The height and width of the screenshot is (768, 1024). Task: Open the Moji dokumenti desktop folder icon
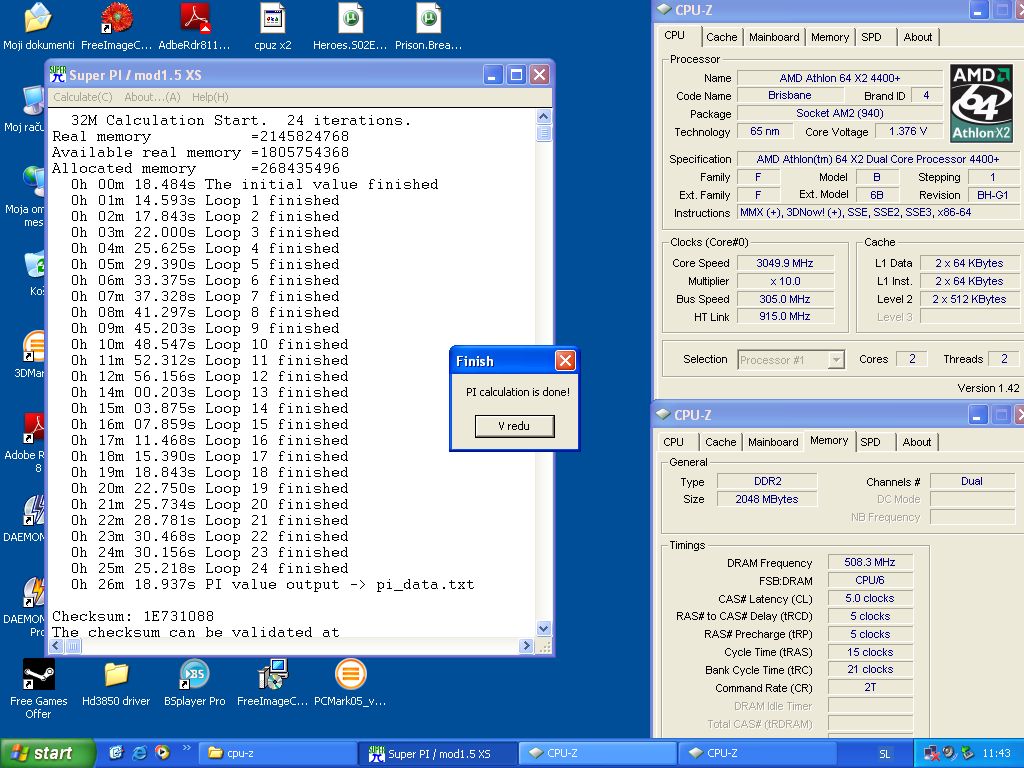(39, 18)
